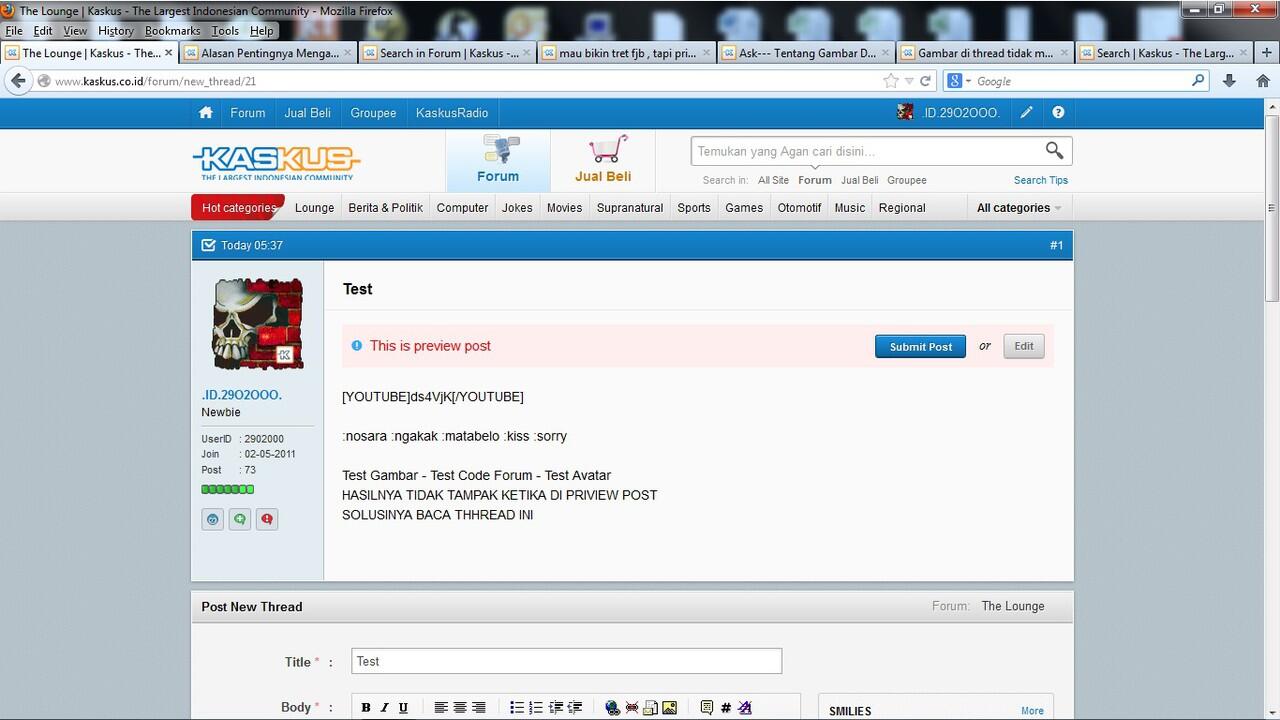1280x720 pixels.
Task: Click the pencil icon in top bar
Action: click(x=1027, y=113)
